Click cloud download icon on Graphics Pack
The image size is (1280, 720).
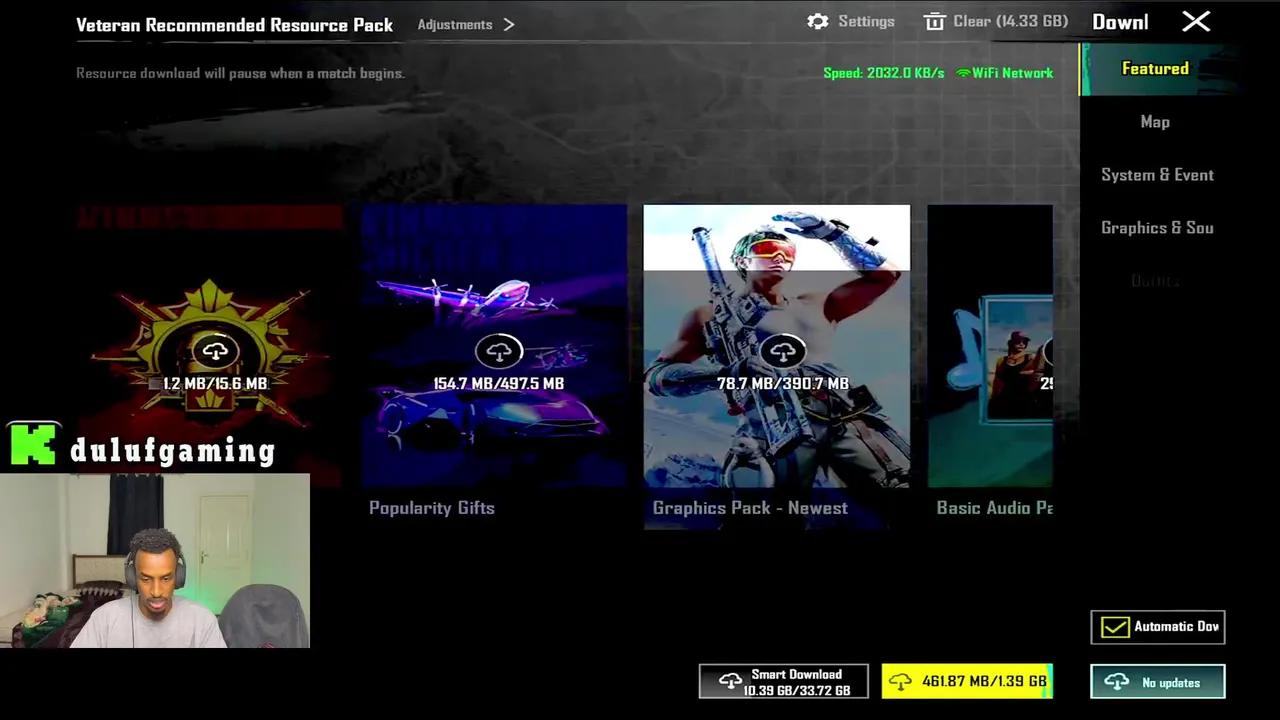coord(782,351)
